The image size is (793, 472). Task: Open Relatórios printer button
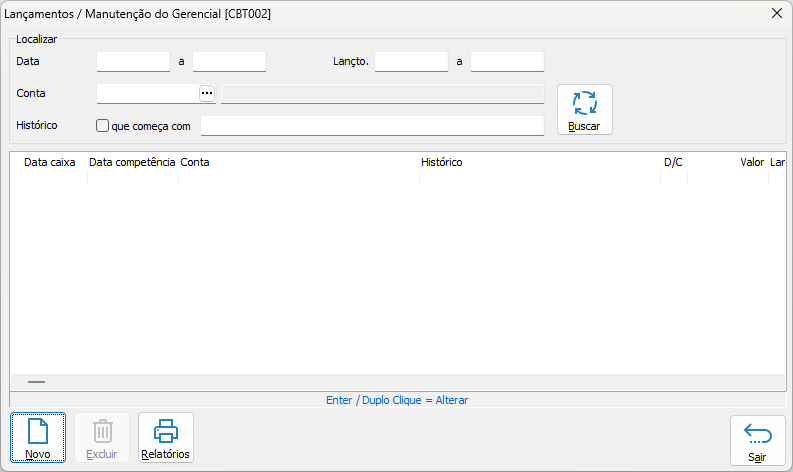166,438
